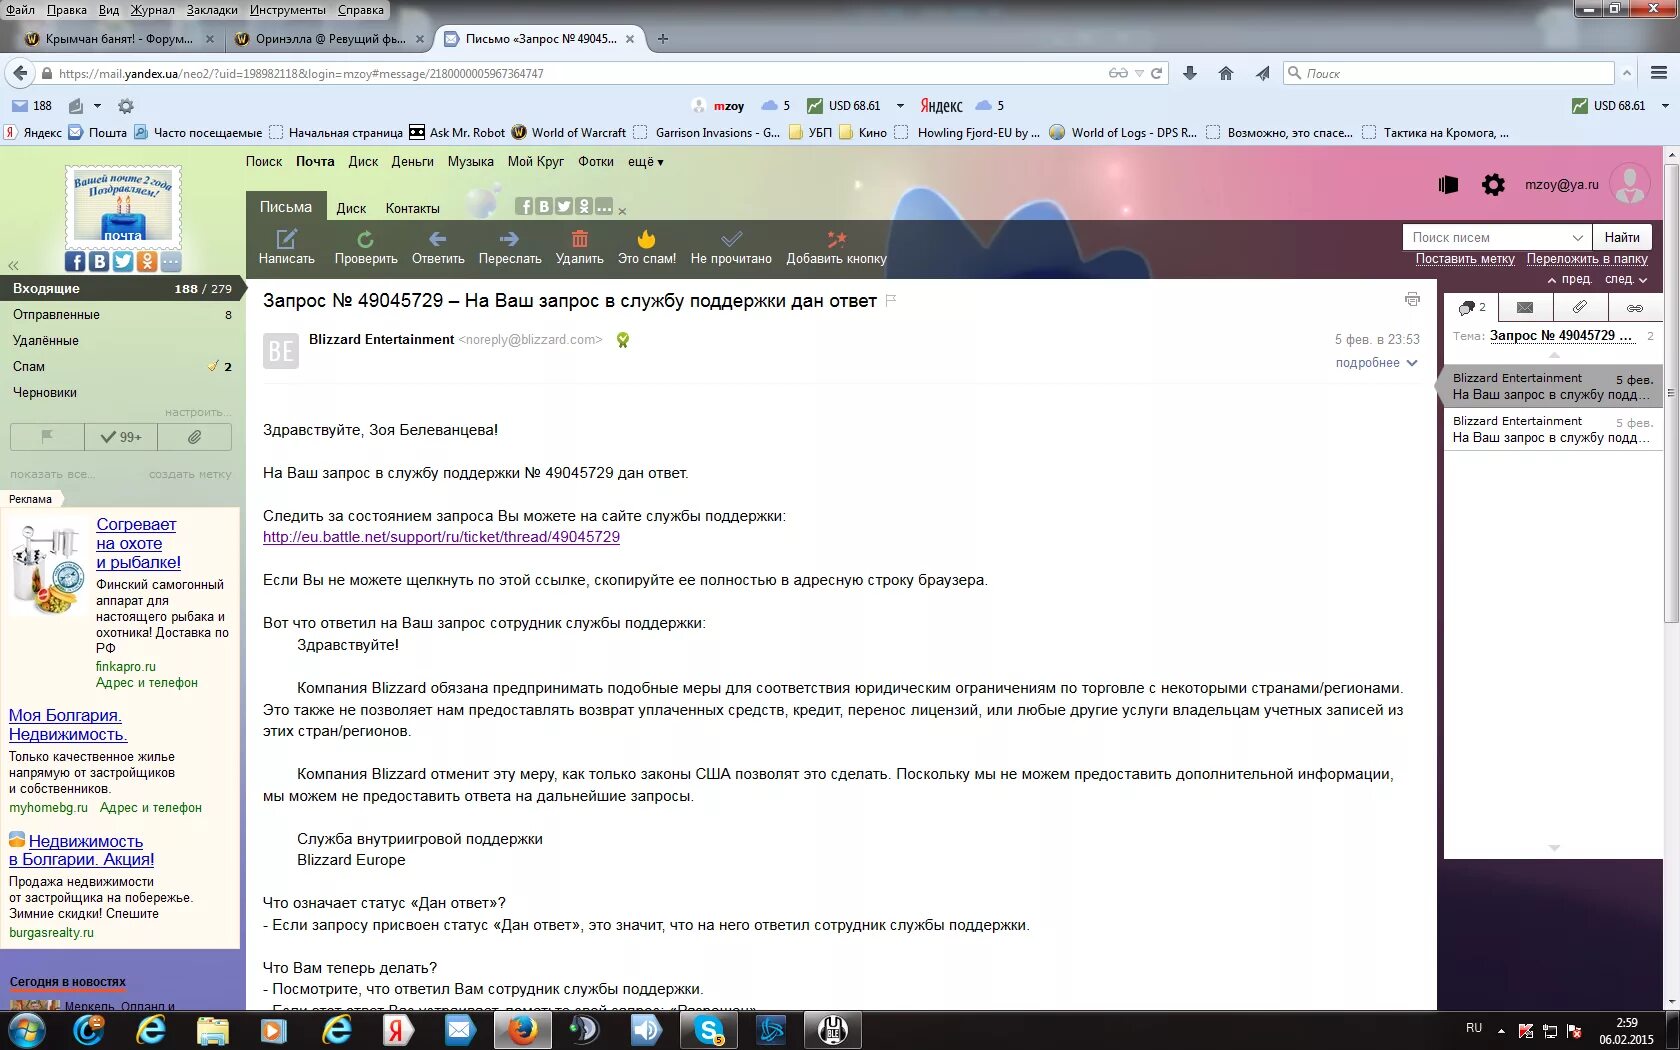The width and height of the screenshot is (1680, 1050).
Task: Click the Написать compose mail button
Action: [287, 247]
